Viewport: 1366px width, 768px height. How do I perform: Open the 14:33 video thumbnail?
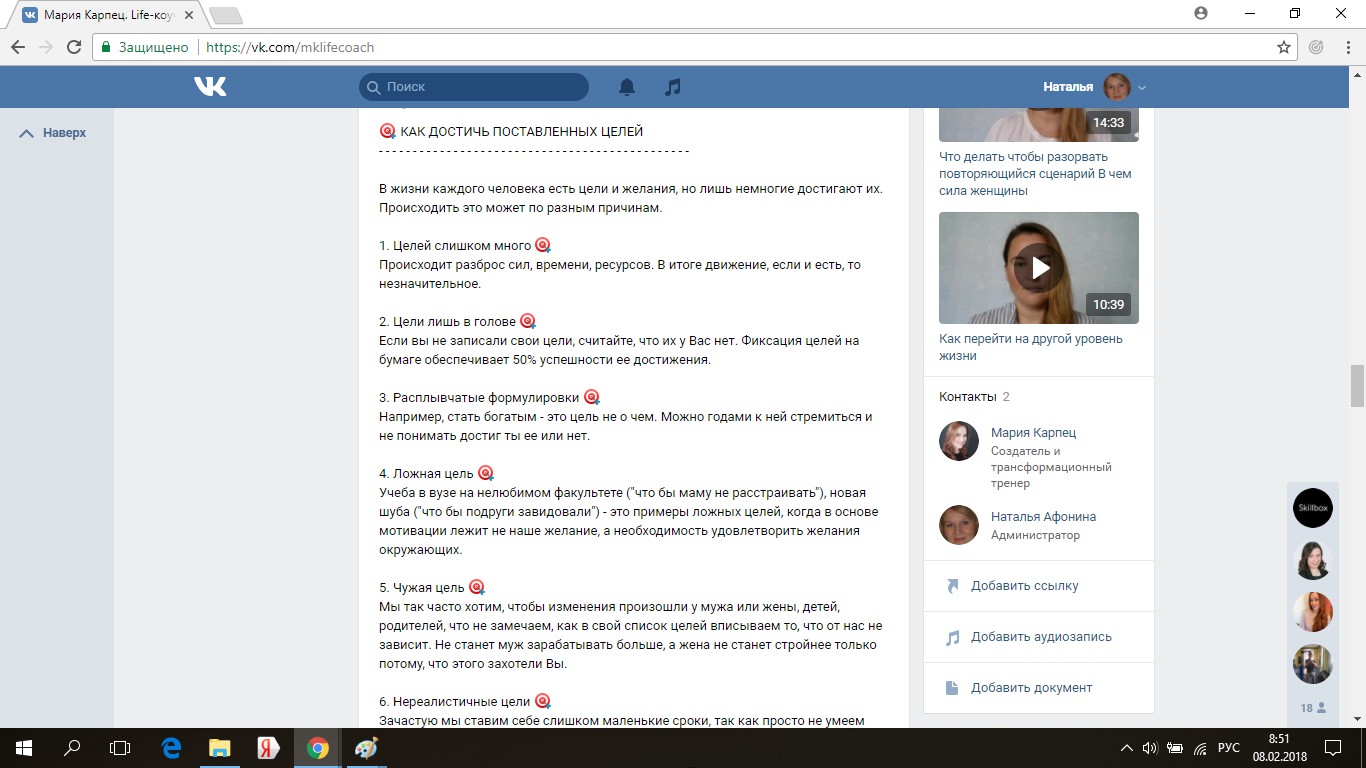1039,125
